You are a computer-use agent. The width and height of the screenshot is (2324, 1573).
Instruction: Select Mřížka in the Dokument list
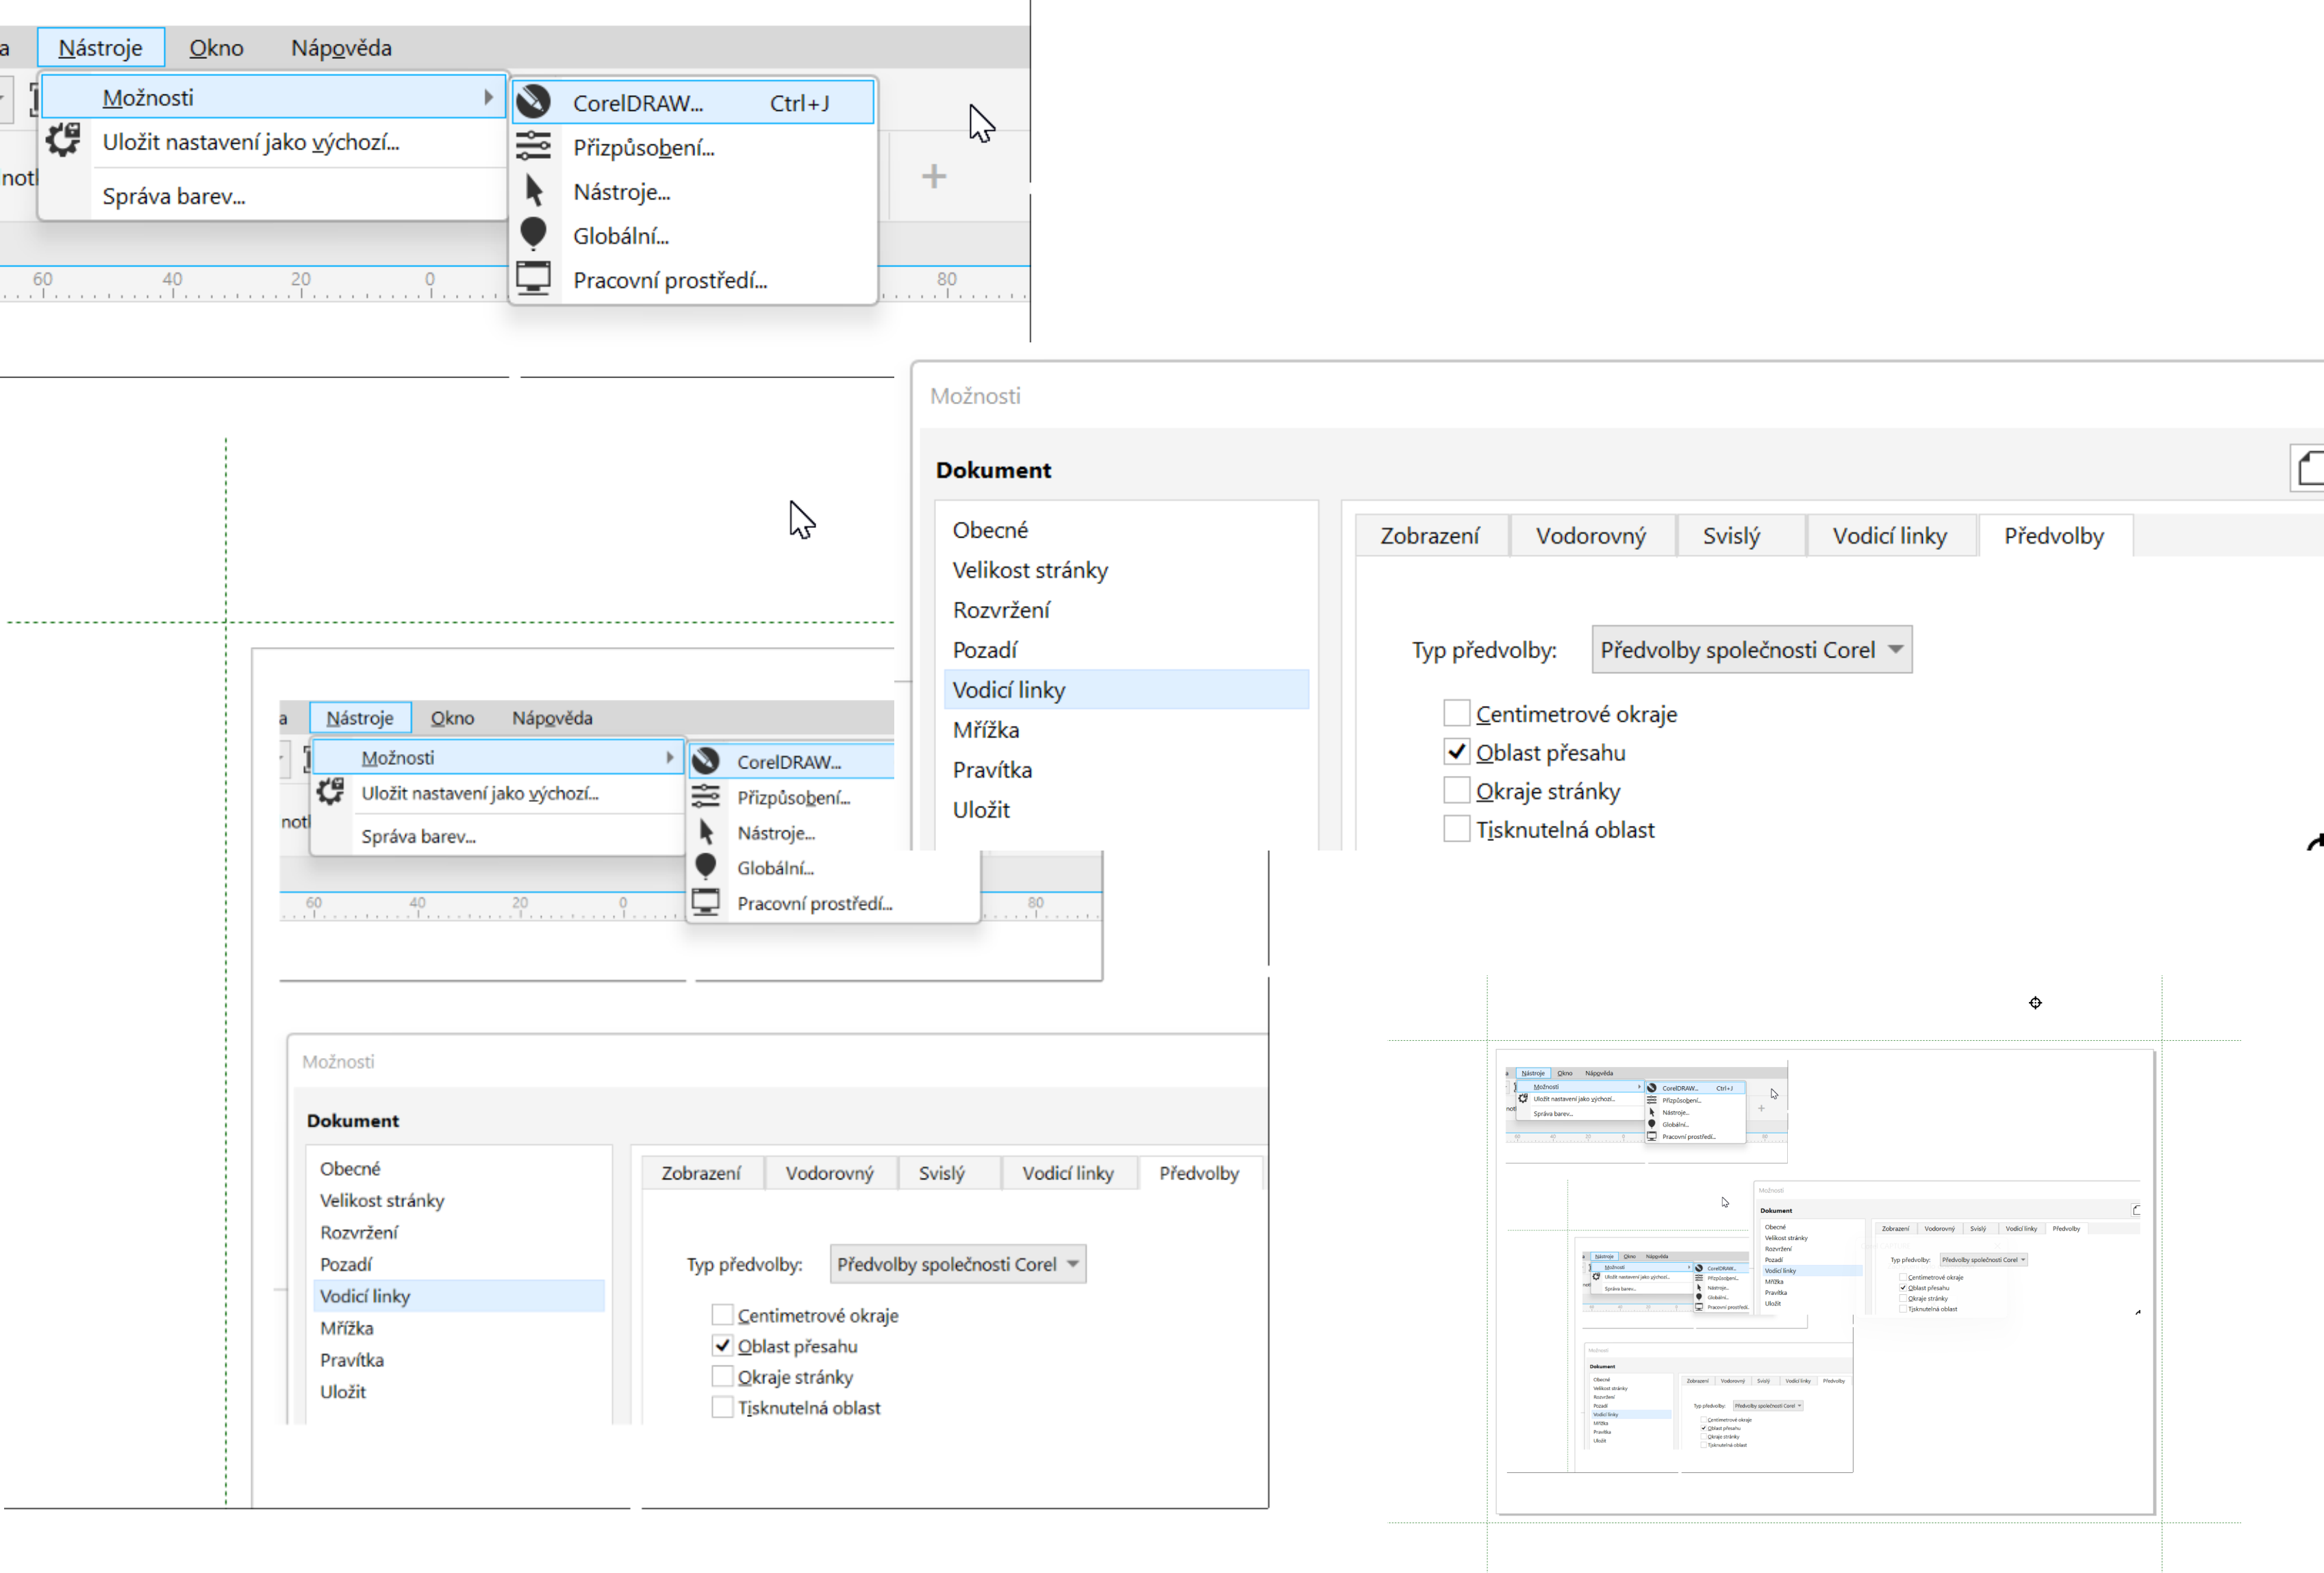click(985, 730)
